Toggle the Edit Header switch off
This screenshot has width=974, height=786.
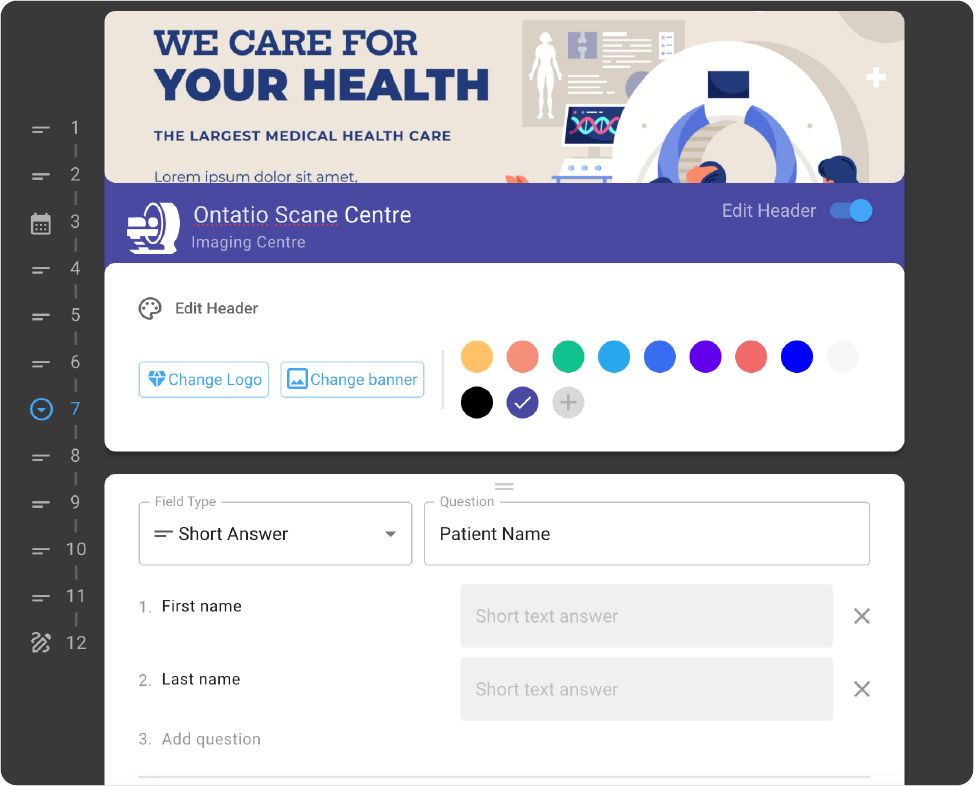coord(852,211)
